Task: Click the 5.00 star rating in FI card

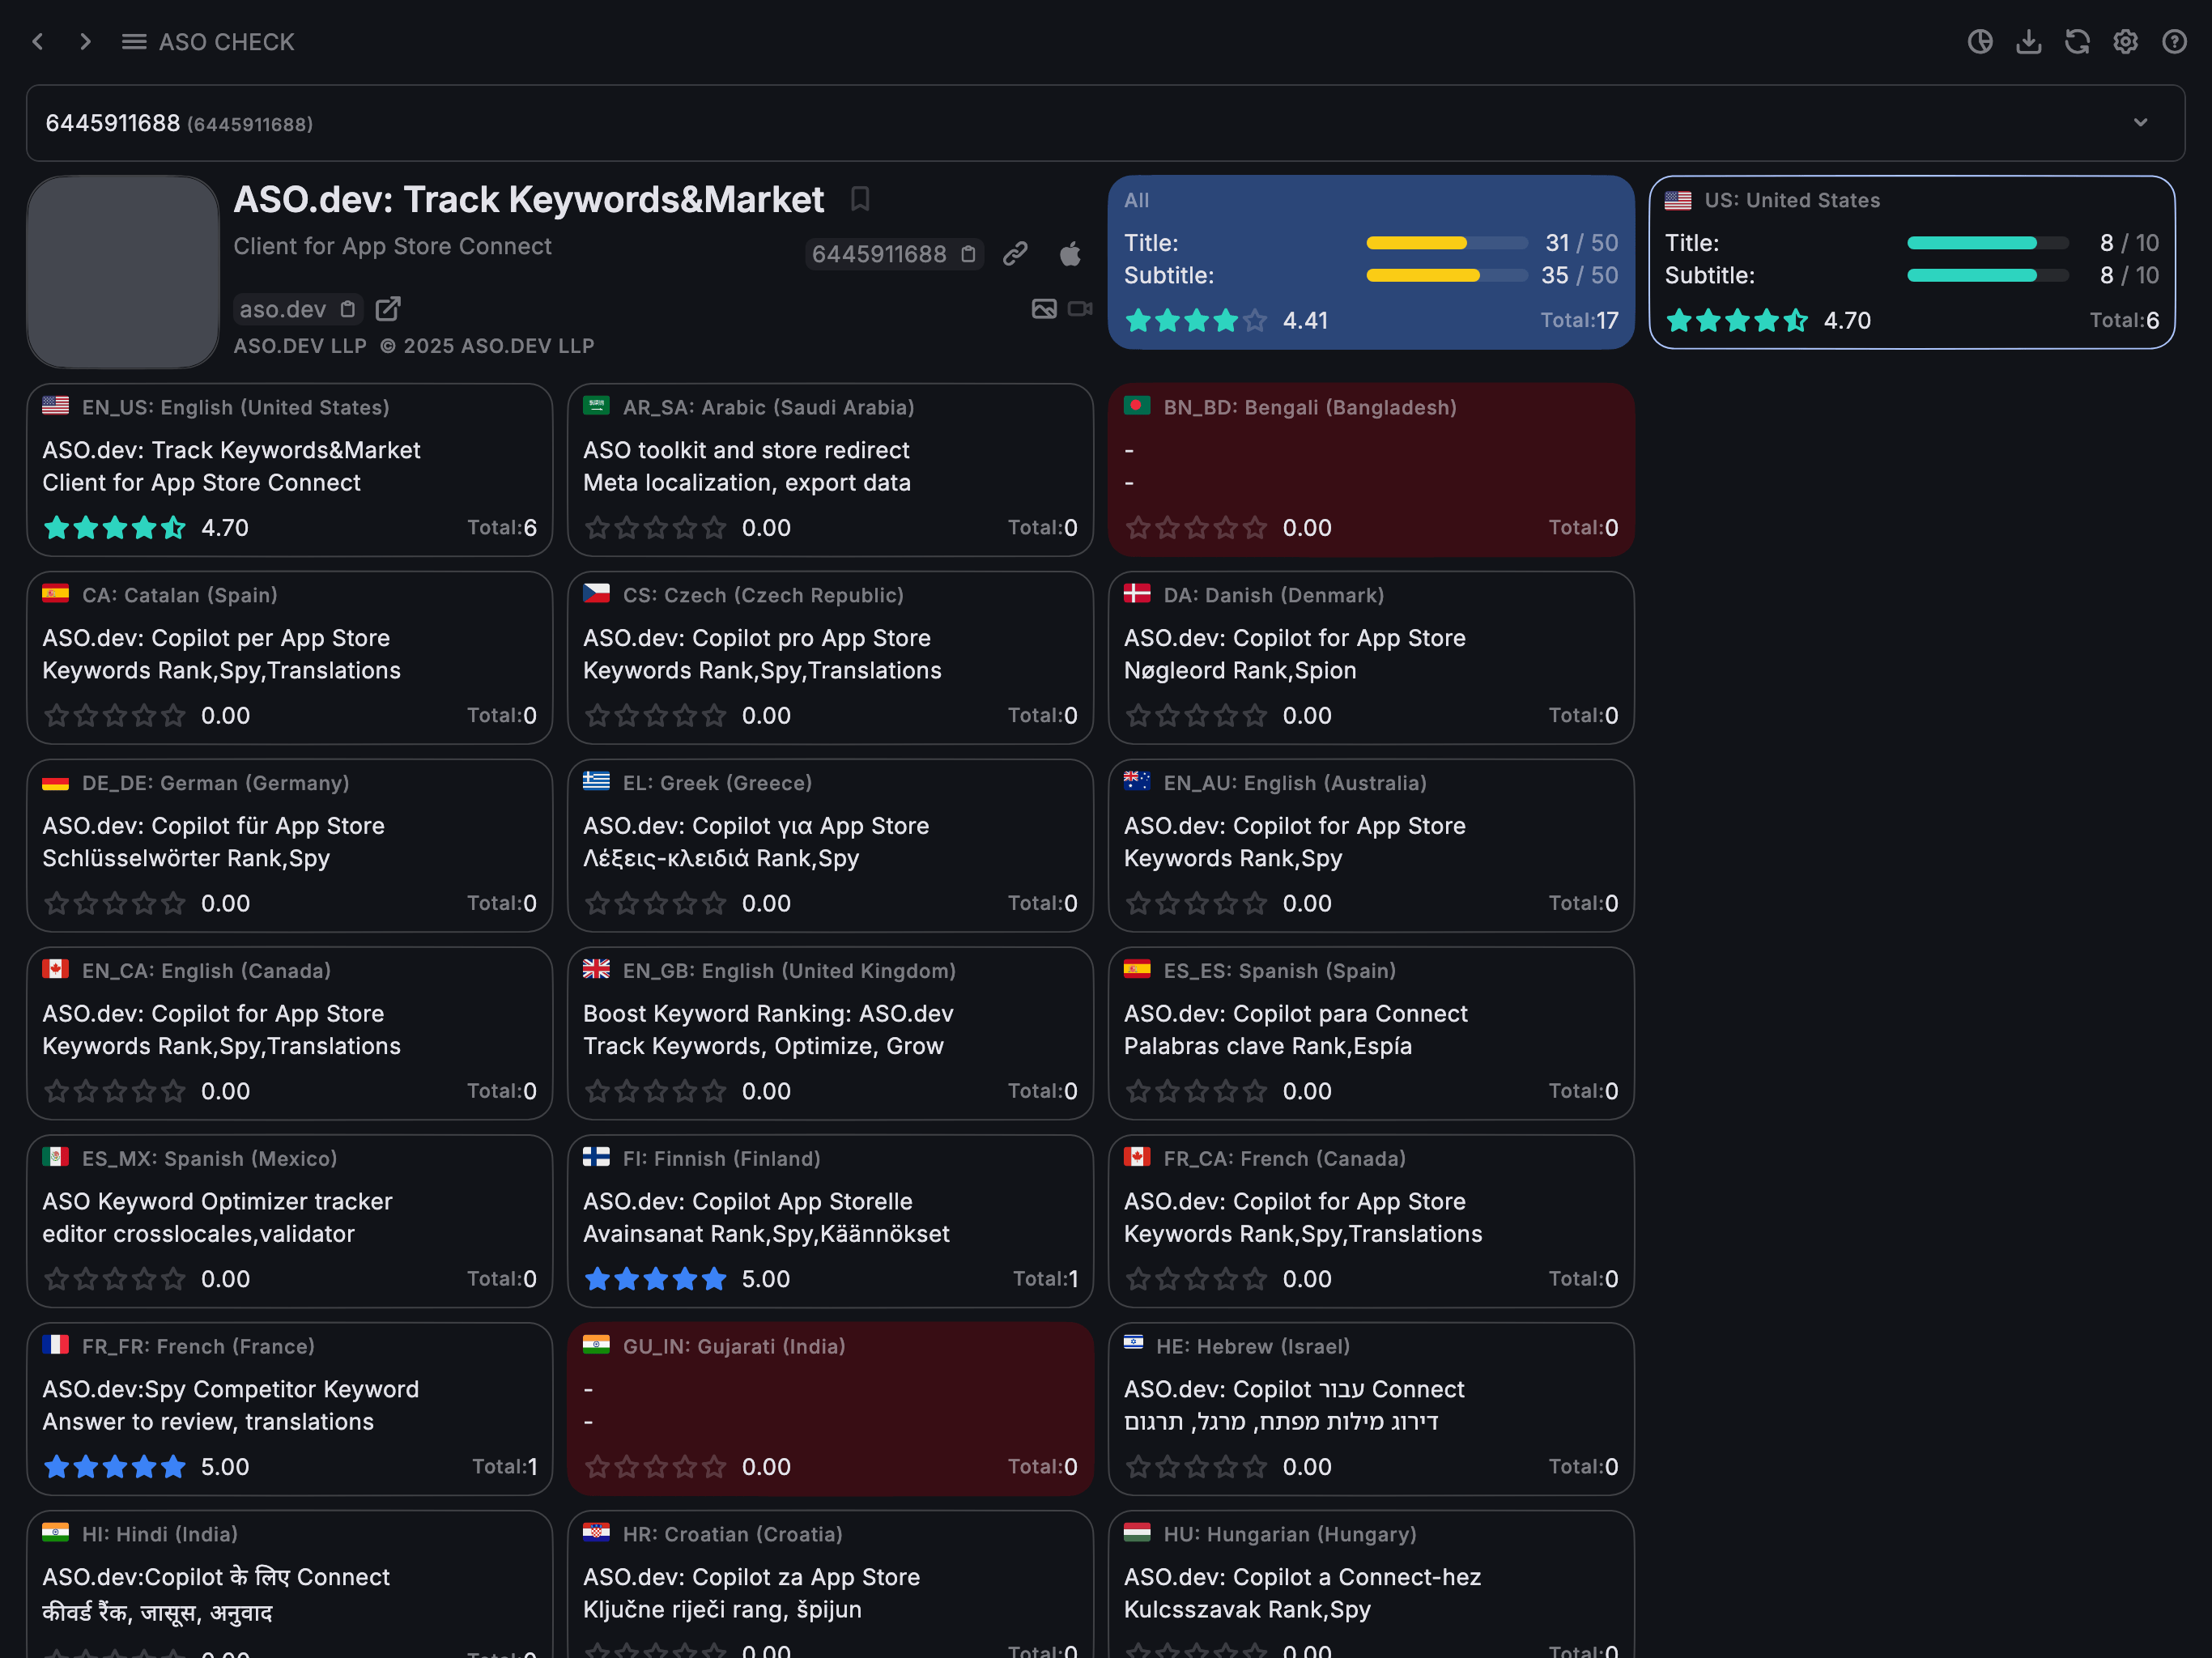Action: click(656, 1279)
